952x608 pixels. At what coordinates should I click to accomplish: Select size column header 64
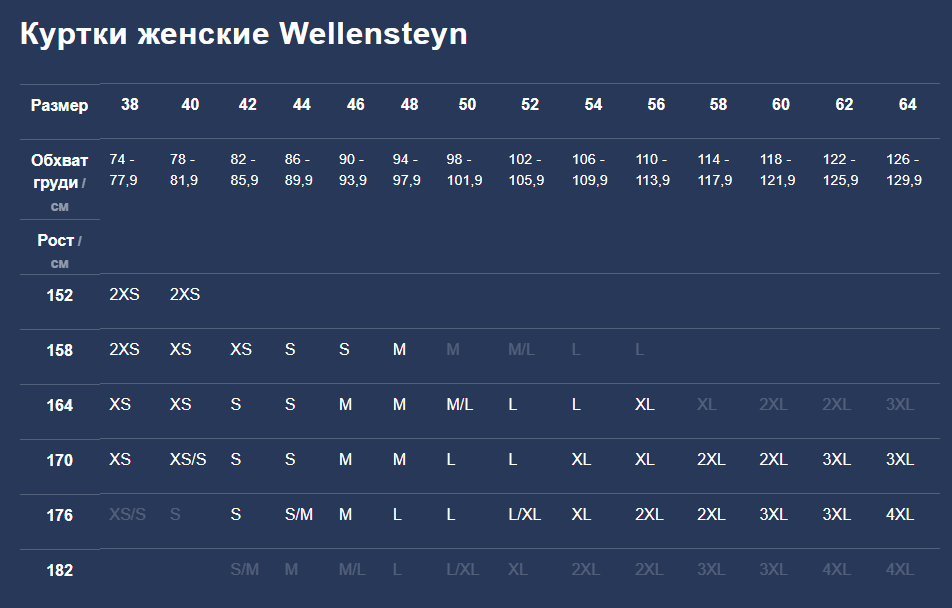[907, 104]
